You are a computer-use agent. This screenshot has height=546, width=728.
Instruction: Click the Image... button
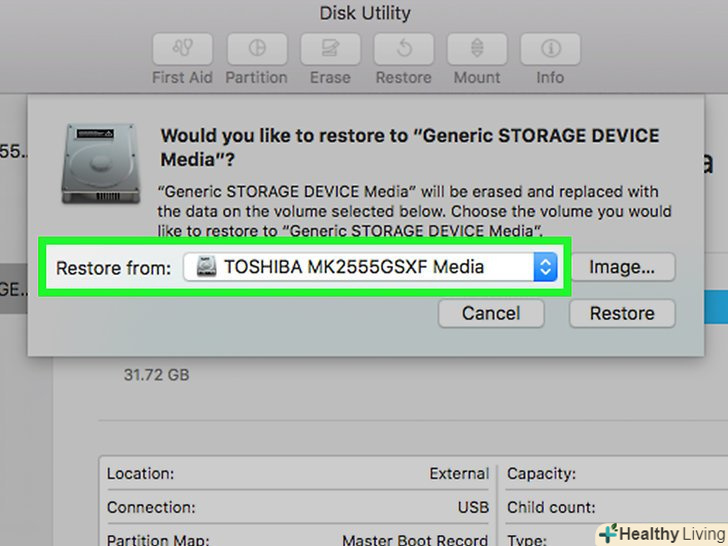[x=621, y=267]
